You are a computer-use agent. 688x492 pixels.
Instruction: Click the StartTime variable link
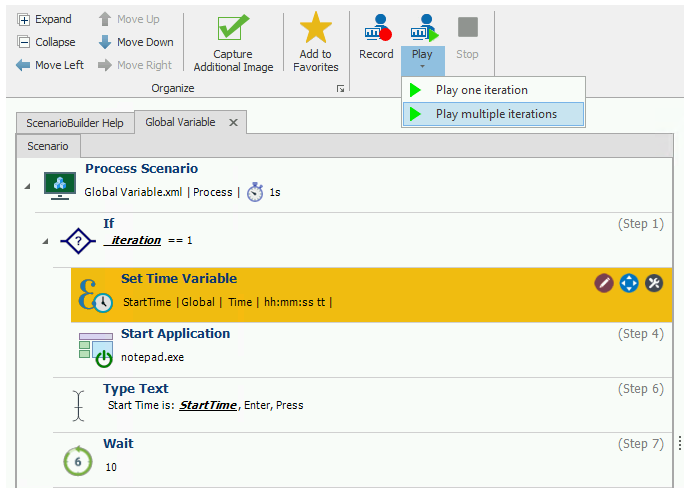[x=208, y=405]
